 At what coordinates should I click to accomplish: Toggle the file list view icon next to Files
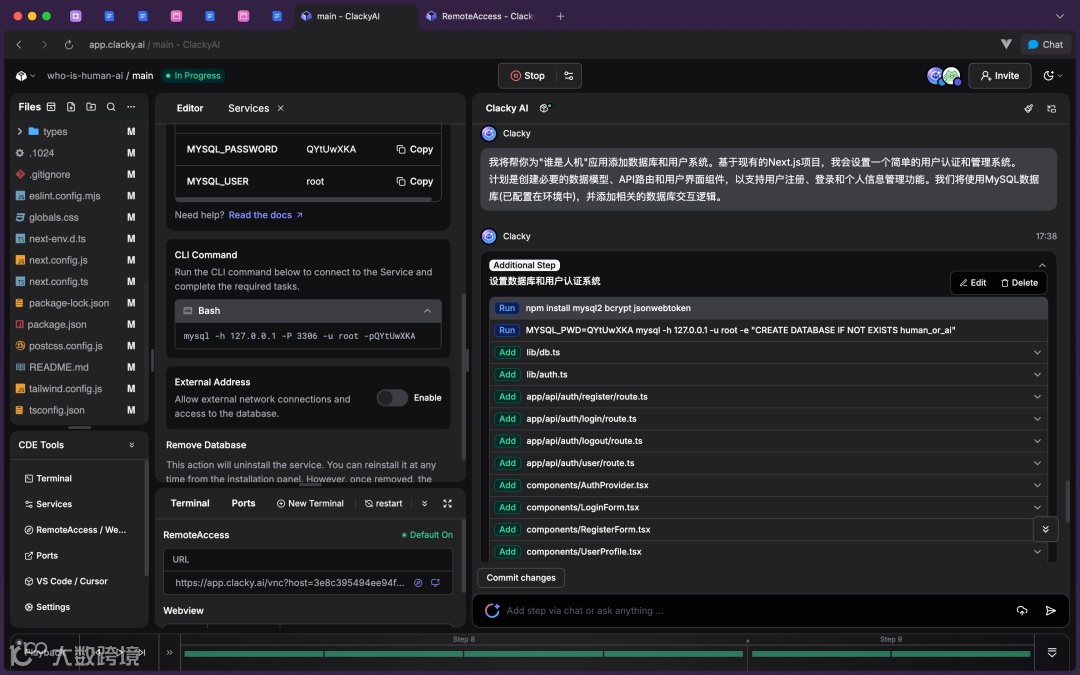(x=51, y=107)
